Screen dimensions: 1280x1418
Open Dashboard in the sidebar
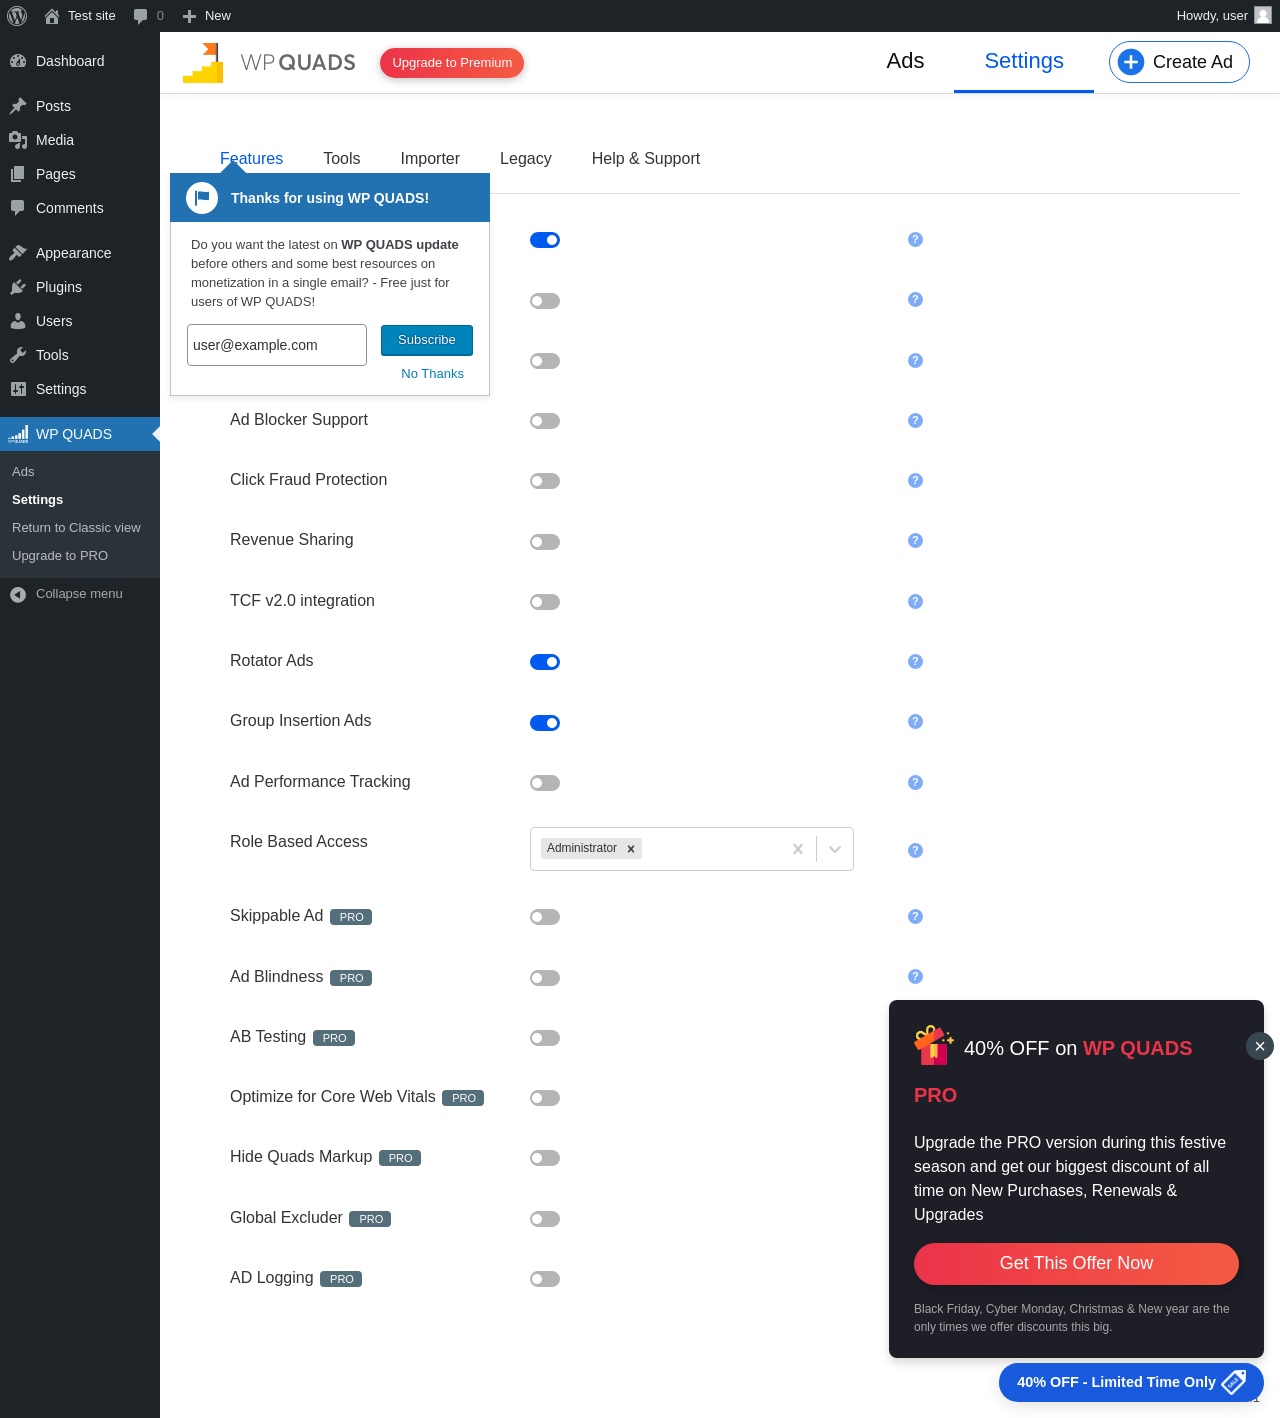[80, 61]
